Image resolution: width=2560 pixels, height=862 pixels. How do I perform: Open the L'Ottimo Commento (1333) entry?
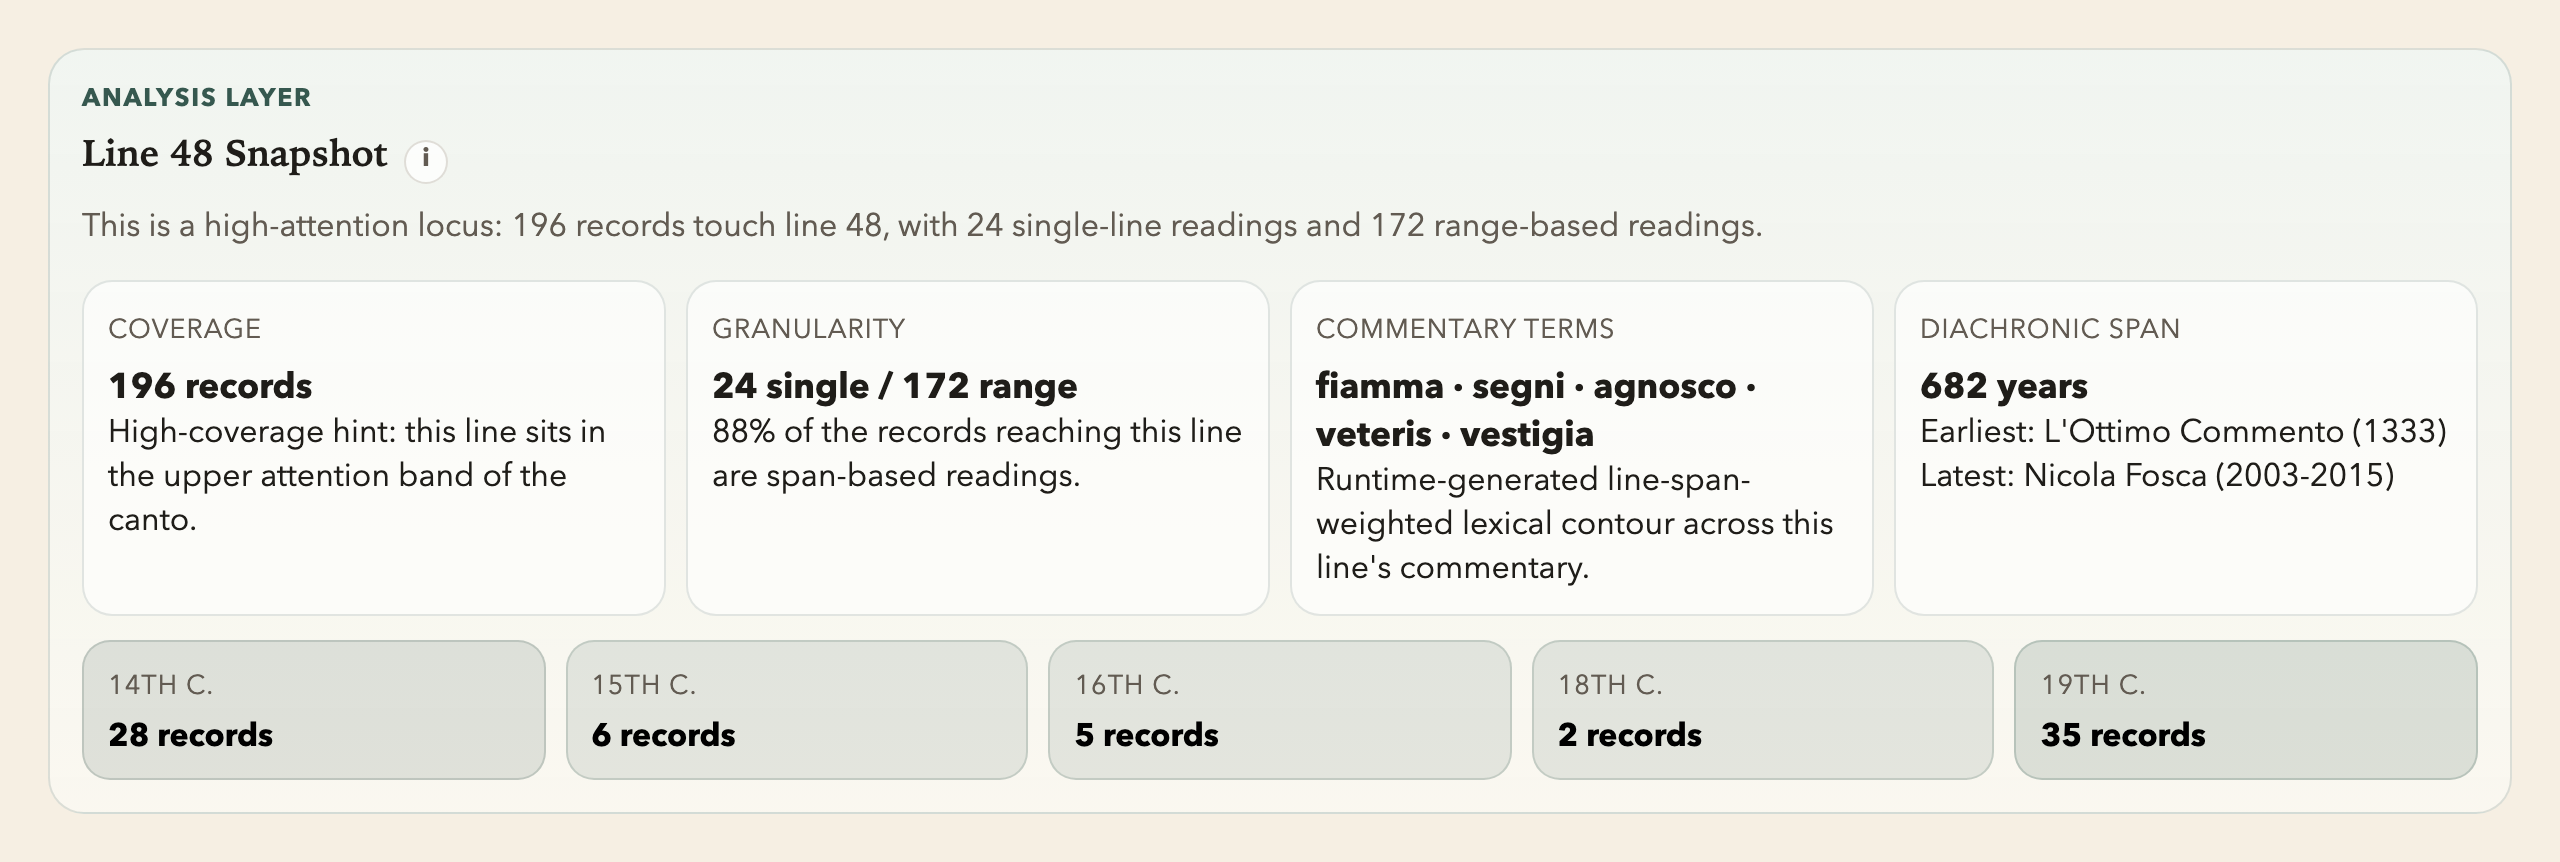2180,432
